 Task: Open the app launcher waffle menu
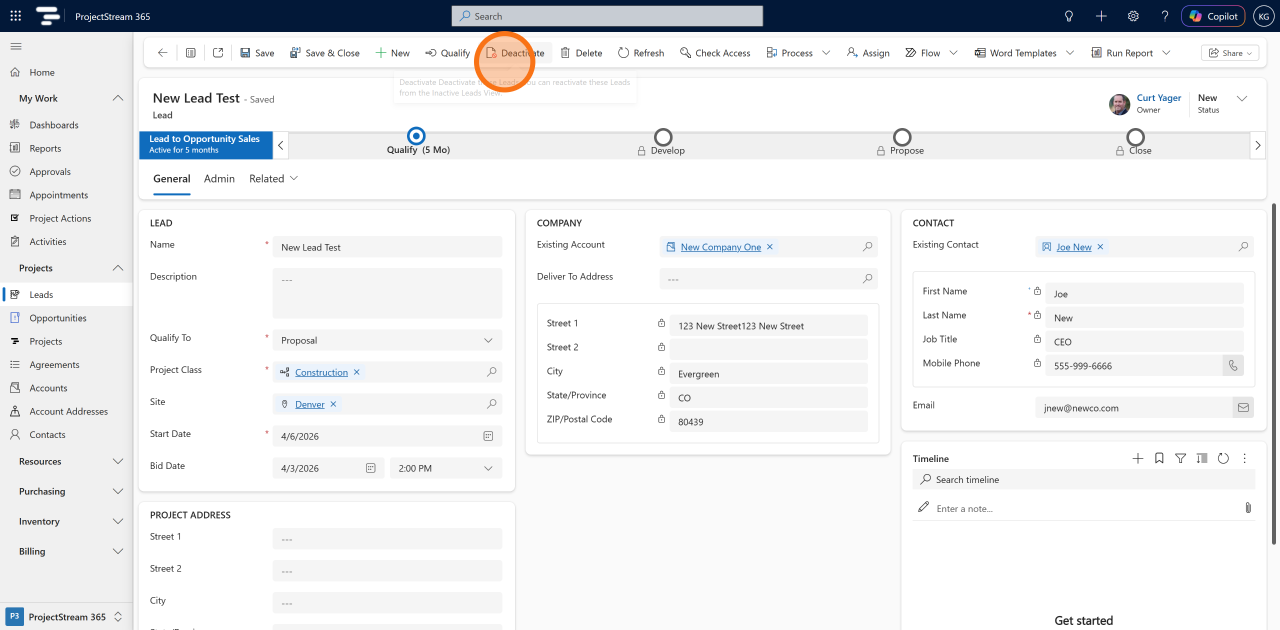[15, 16]
